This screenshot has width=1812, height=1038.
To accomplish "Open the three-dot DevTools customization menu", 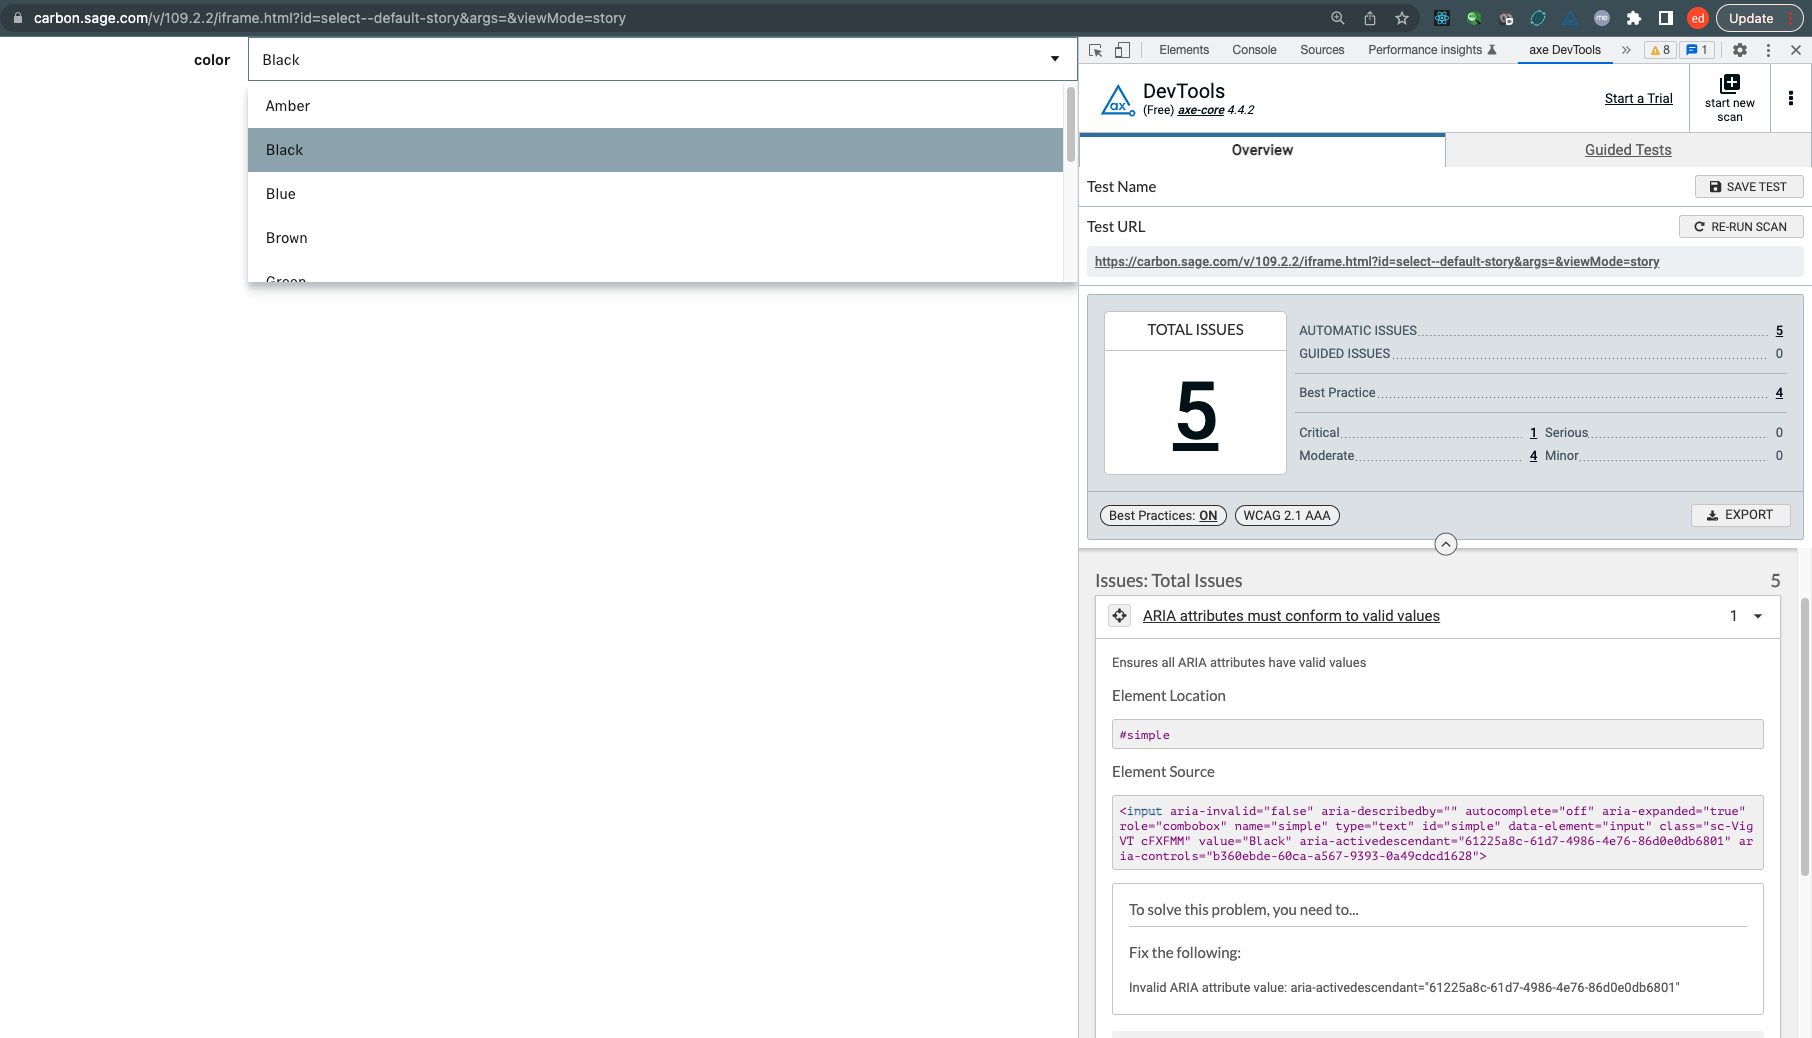I will tap(1767, 49).
